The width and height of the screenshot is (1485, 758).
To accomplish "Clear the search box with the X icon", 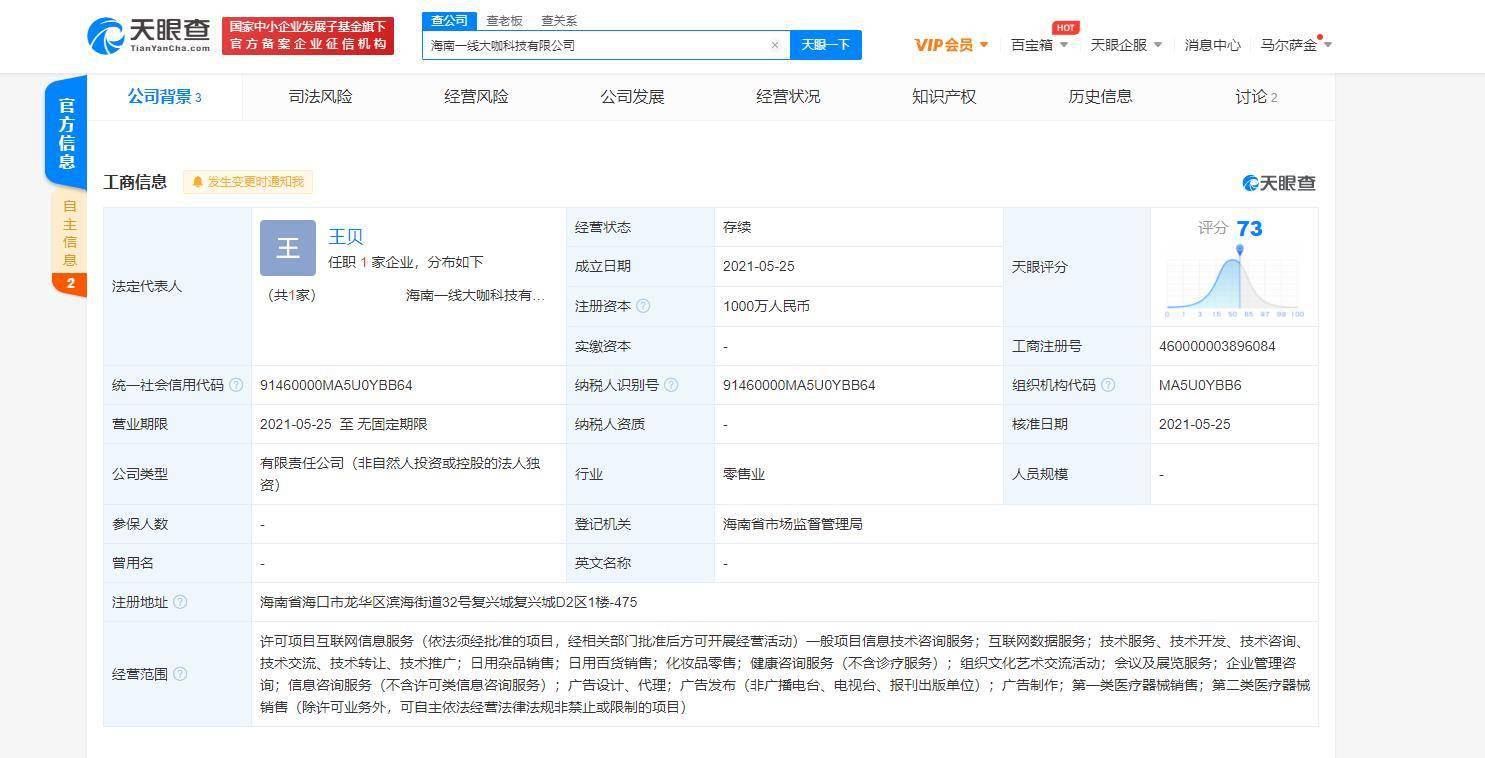I will point(775,45).
